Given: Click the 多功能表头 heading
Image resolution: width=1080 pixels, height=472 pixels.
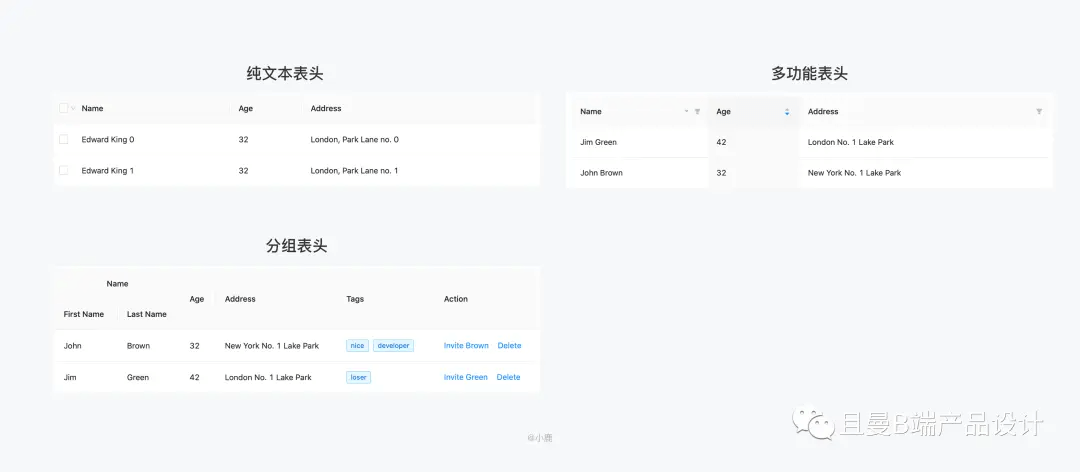Looking at the screenshot, I should (x=809, y=74).
